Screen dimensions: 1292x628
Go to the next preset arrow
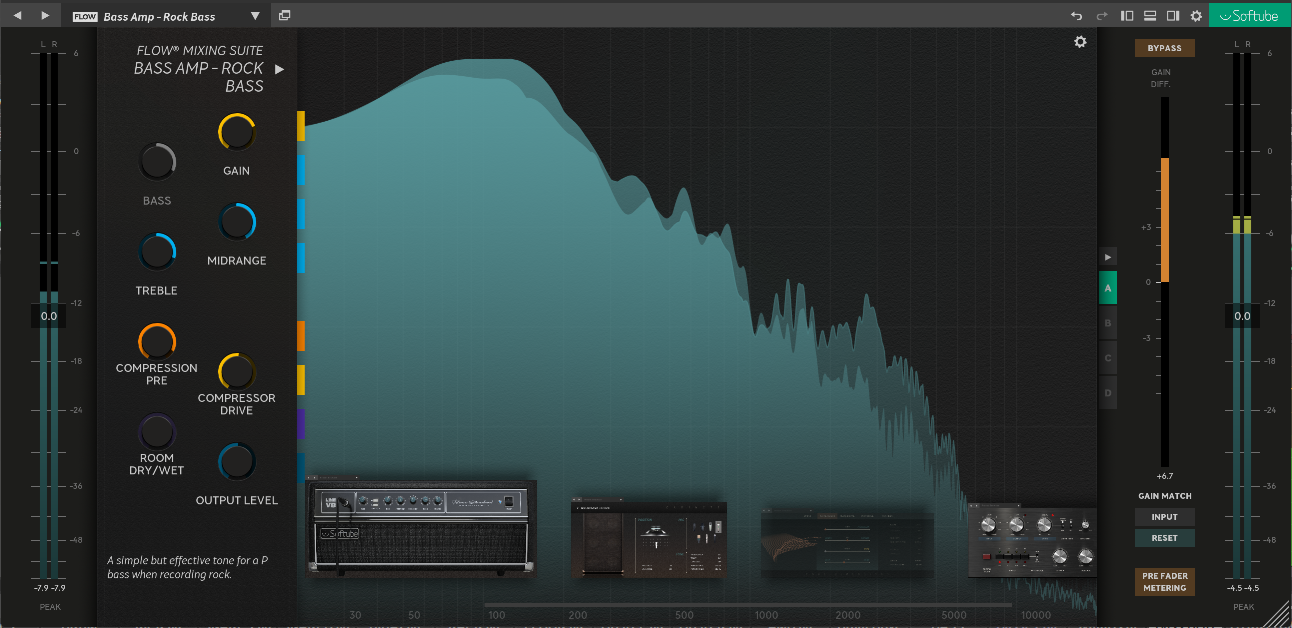coord(45,16)
